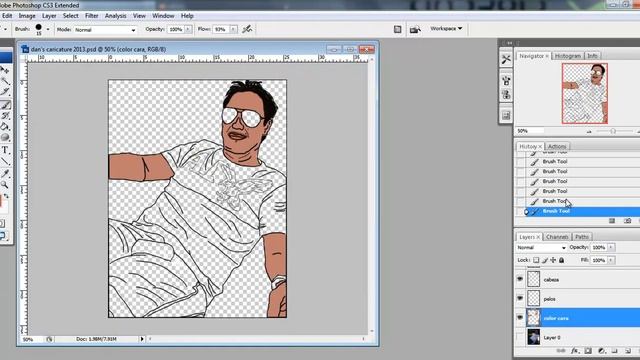
Task: Toggle lock all
Action: tap(562, 260)
